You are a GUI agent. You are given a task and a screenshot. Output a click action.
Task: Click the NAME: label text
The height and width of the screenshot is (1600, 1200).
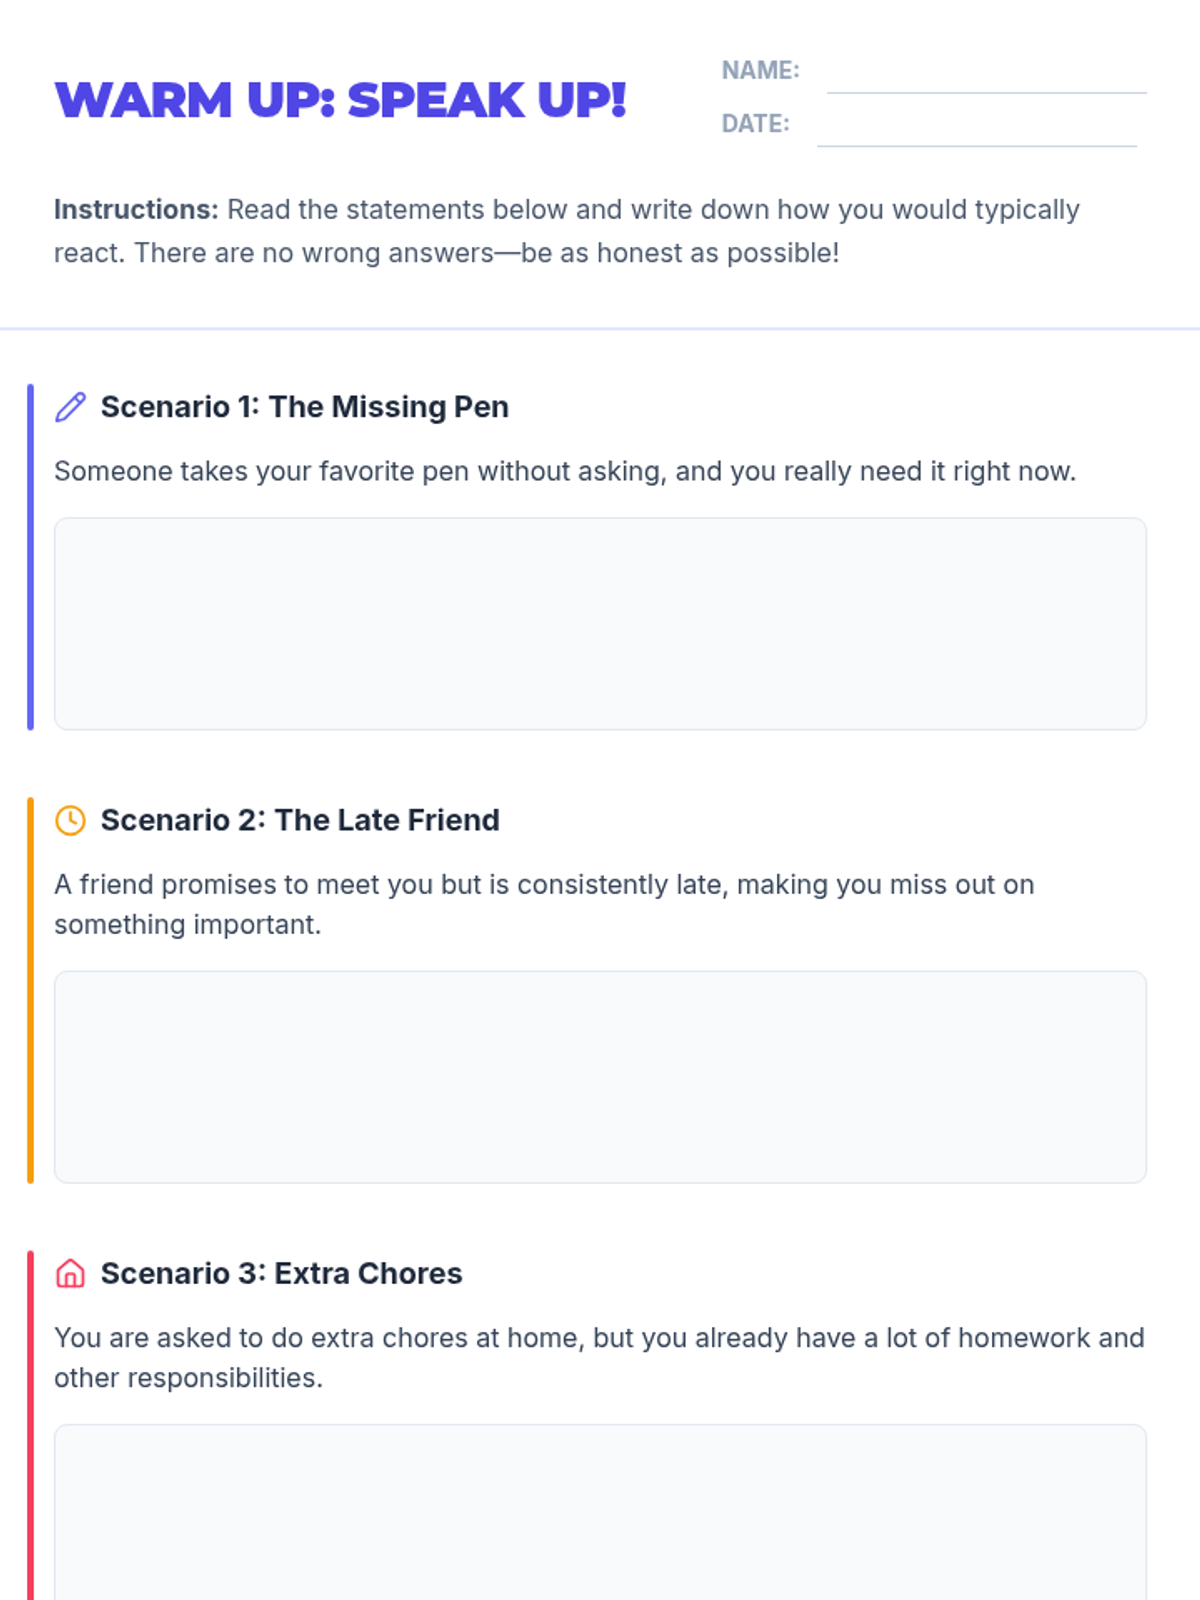(x=760, y=70)
